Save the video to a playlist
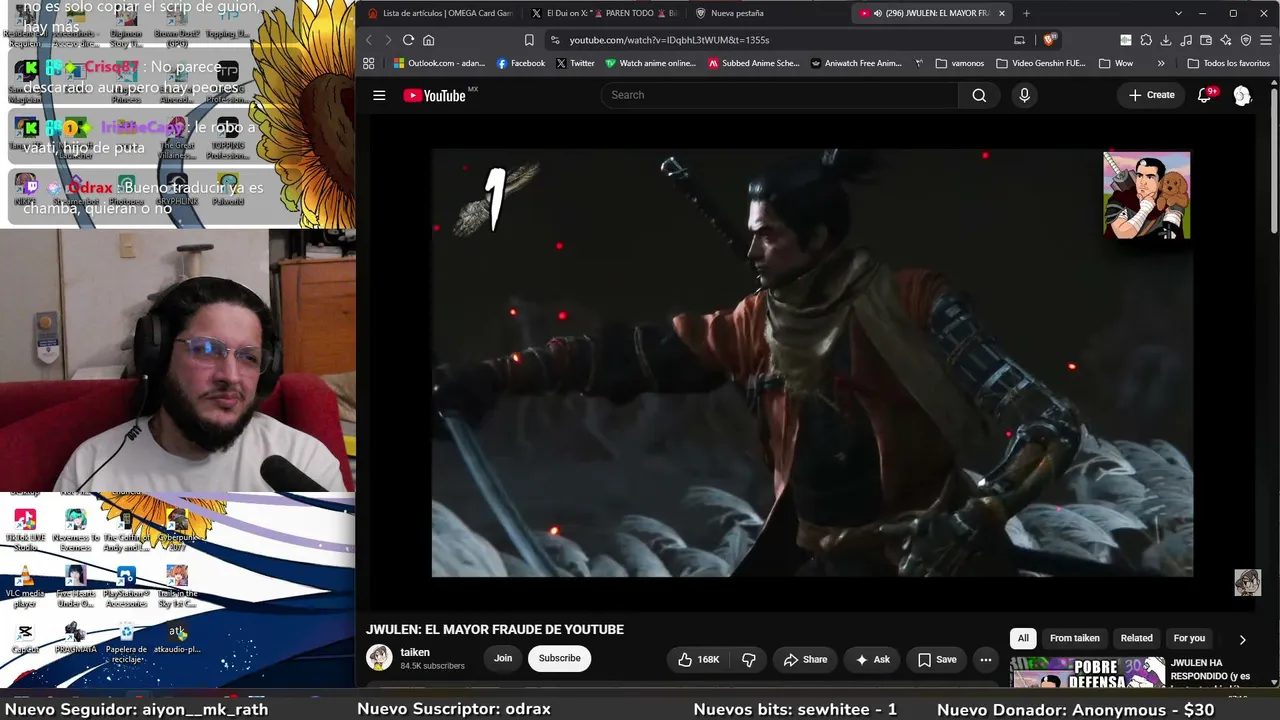This screenshot has width=1280, height=720. [937, 659]
